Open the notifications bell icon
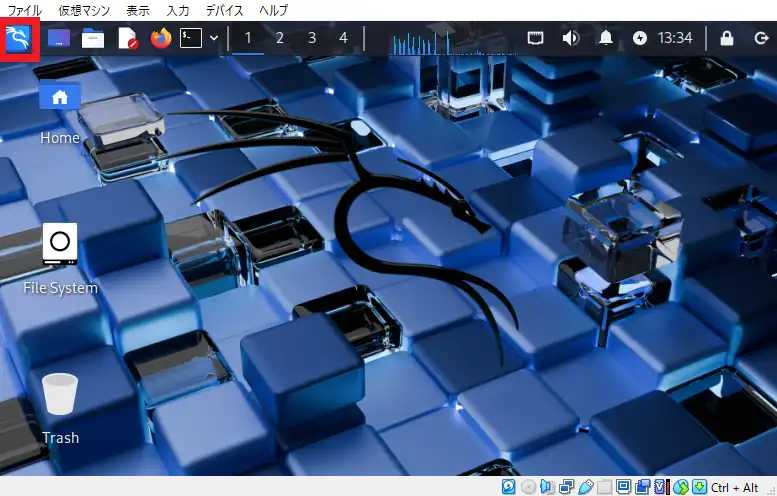 click(606, 38)
